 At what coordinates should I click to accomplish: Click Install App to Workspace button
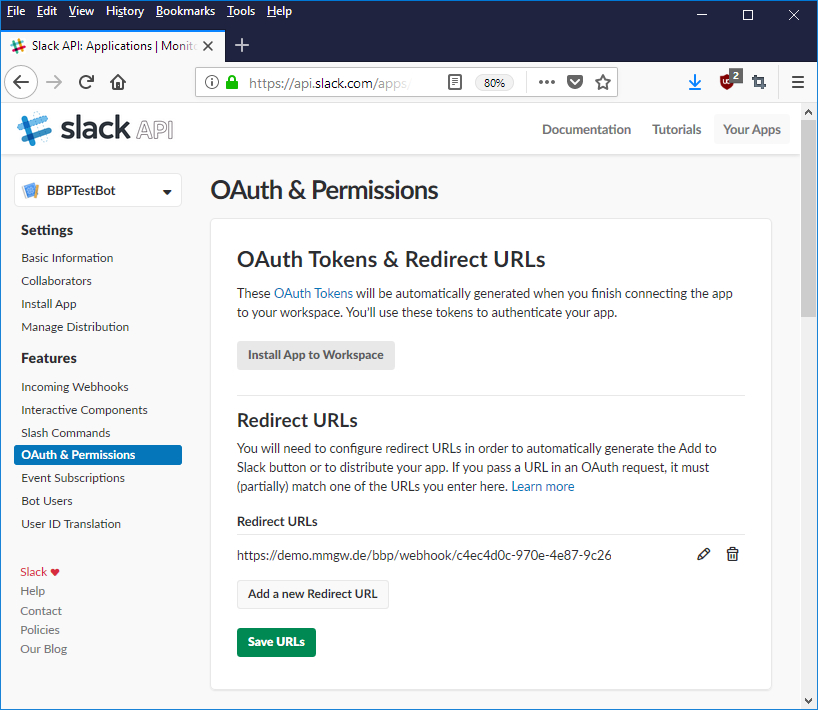(316, 355)
